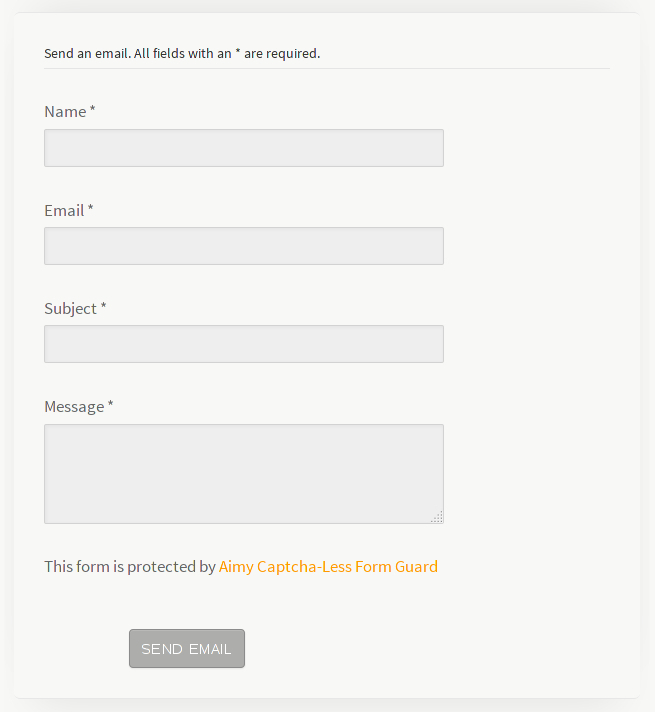Click the 'Send an email' legend text
This screenshot has height=712, width=655.
point(88,54)
